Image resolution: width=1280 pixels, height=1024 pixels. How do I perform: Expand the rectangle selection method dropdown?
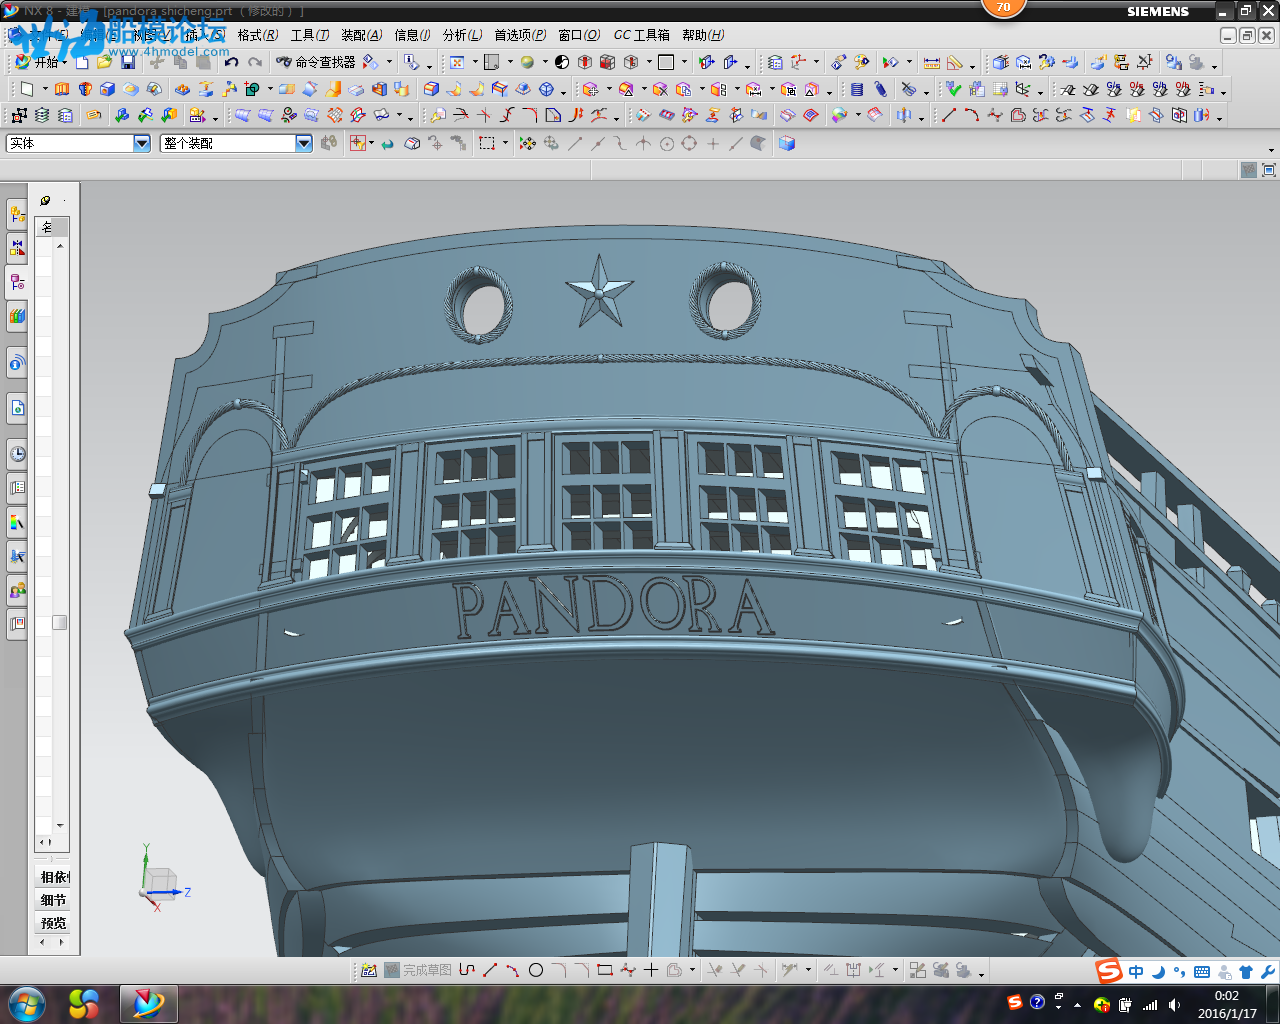pos(505,144)
